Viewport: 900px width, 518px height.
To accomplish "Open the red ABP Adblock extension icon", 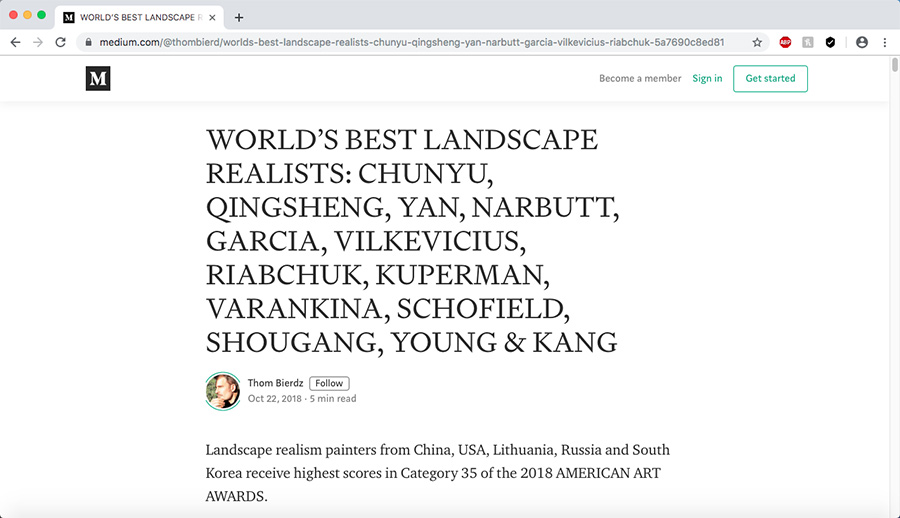I will (785, 42).
